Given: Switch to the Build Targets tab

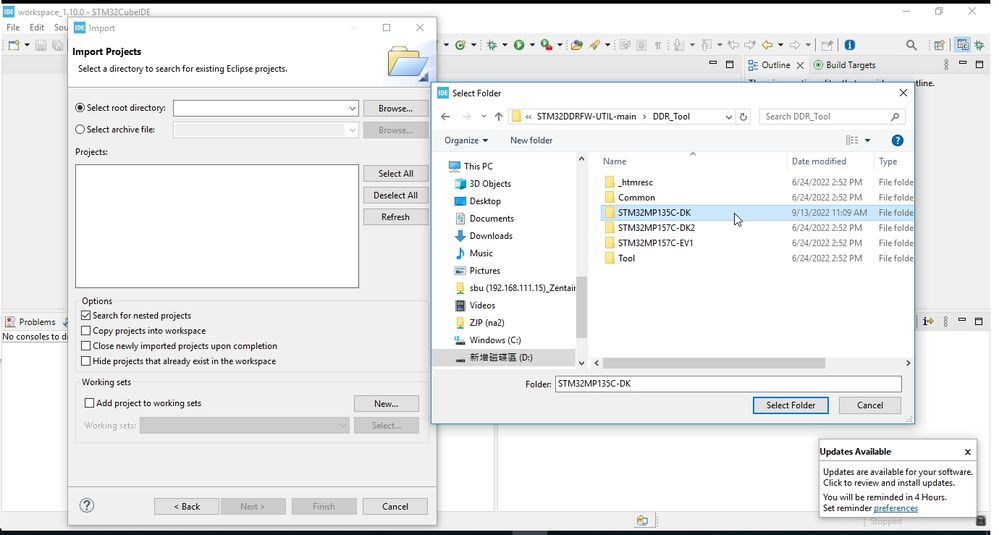Looking at the screenshot, I should (844, 65).
